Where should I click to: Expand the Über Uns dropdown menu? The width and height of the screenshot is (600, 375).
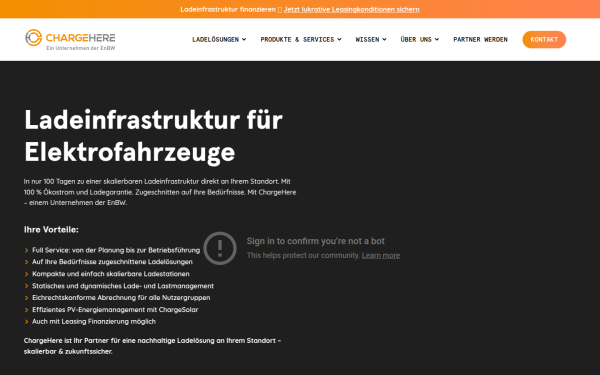click(420, 39)
